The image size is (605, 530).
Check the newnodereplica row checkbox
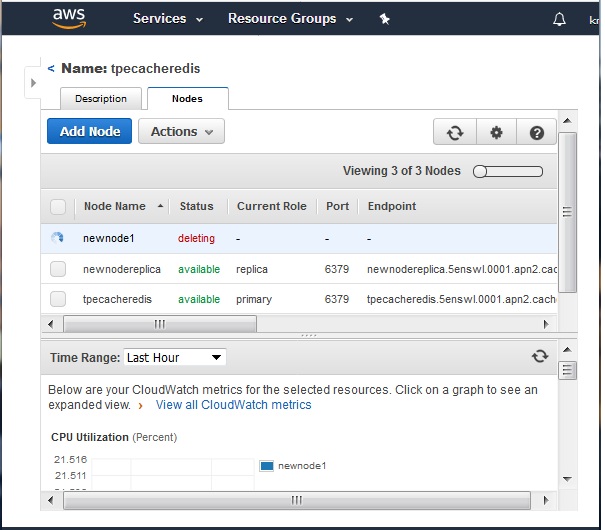pyautogui.click(x=58, y=269)
